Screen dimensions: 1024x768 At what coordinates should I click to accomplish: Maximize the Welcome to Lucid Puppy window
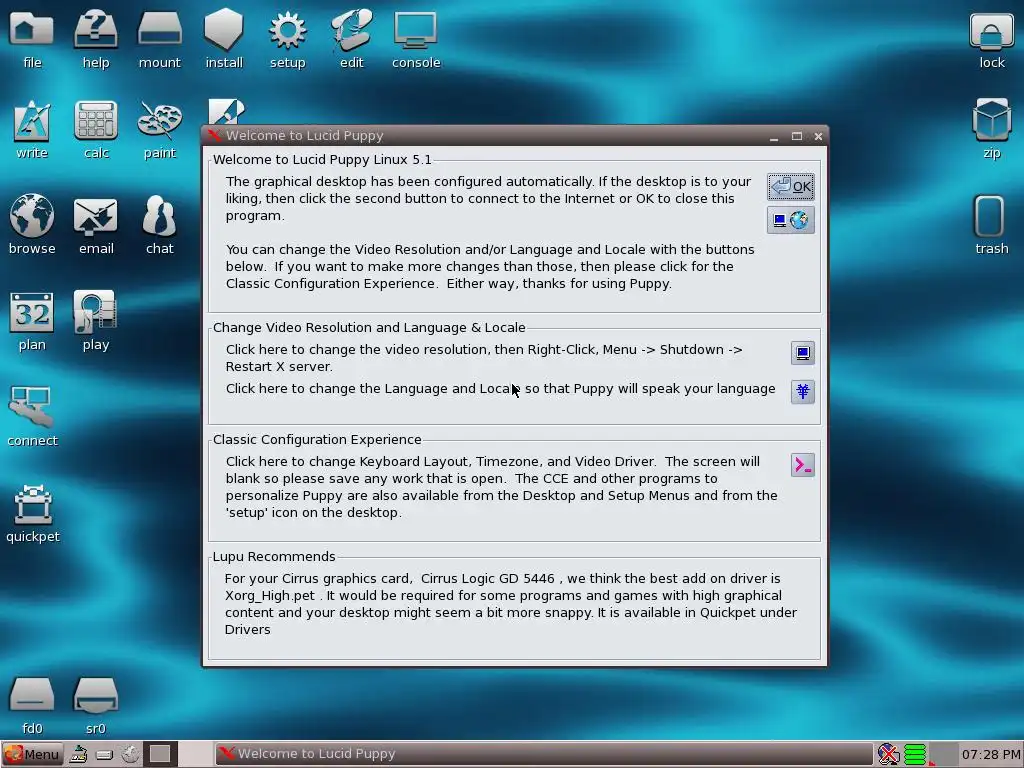(796, 136)
